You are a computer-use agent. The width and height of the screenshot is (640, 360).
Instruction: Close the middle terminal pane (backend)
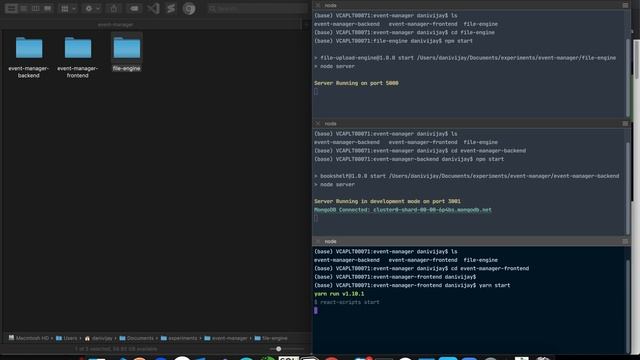[318, 123]
